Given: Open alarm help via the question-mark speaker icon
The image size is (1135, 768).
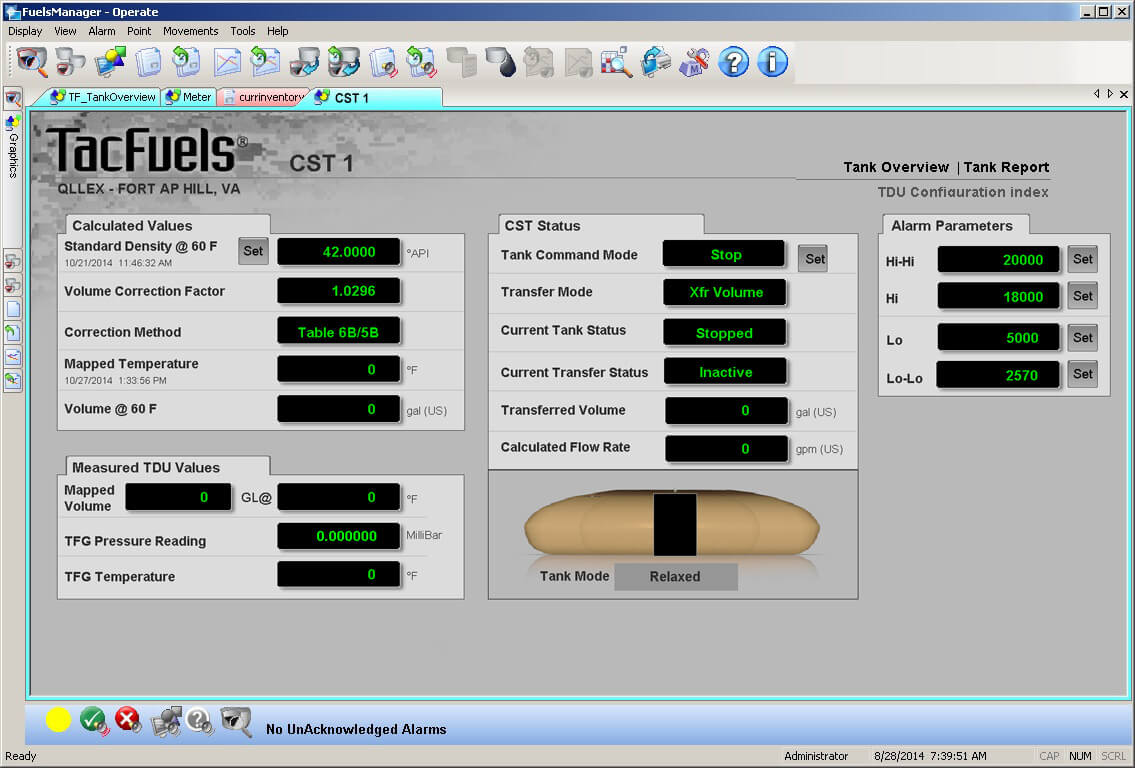Looking at the screenshot, I should pyautogui.click(x=199, y=719).
